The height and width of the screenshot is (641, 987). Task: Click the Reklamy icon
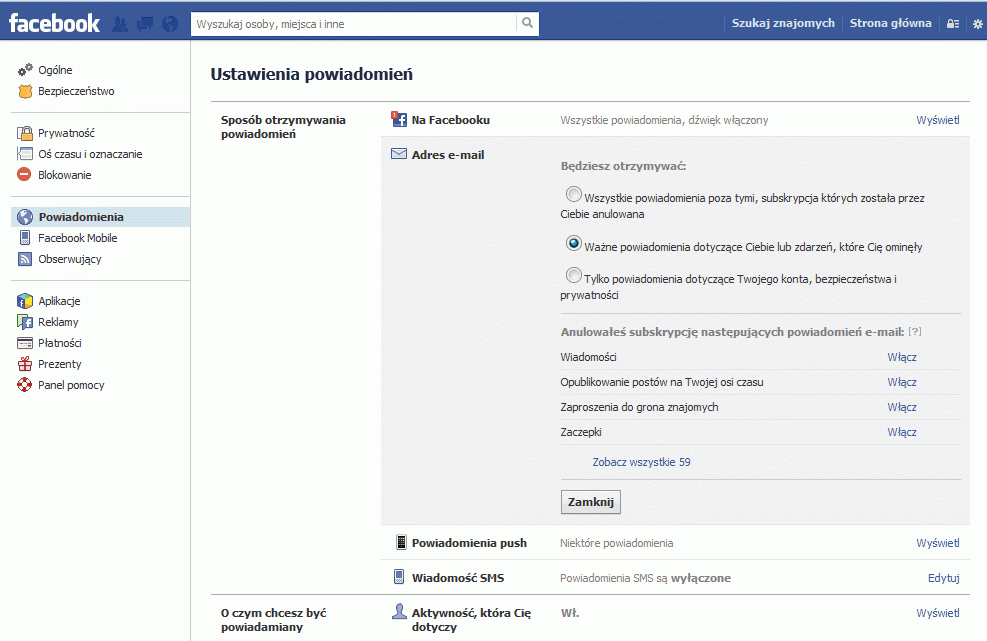[x=25, y=322]
